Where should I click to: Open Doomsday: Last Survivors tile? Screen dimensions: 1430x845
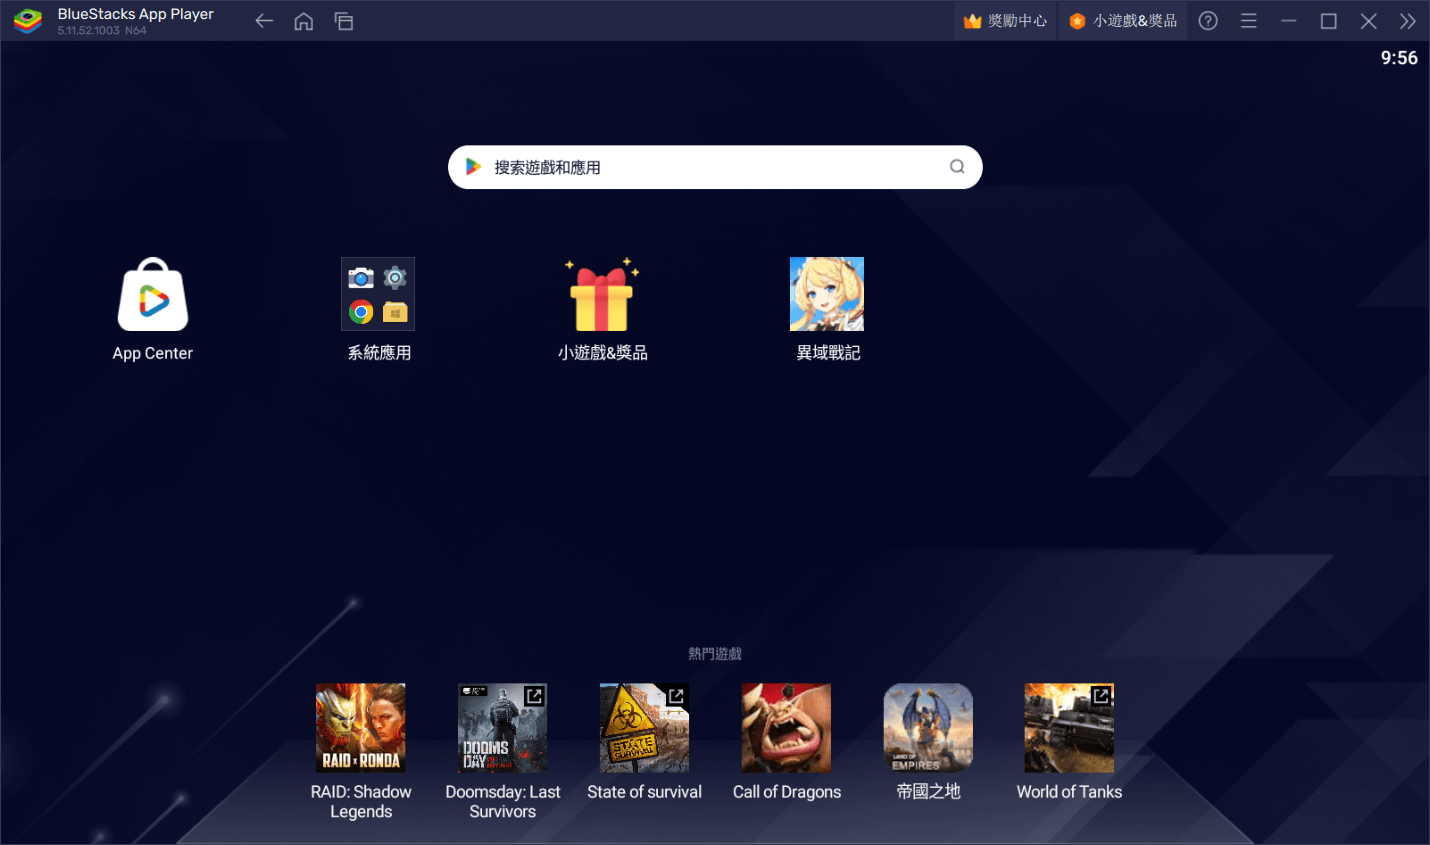pos(503,728)
